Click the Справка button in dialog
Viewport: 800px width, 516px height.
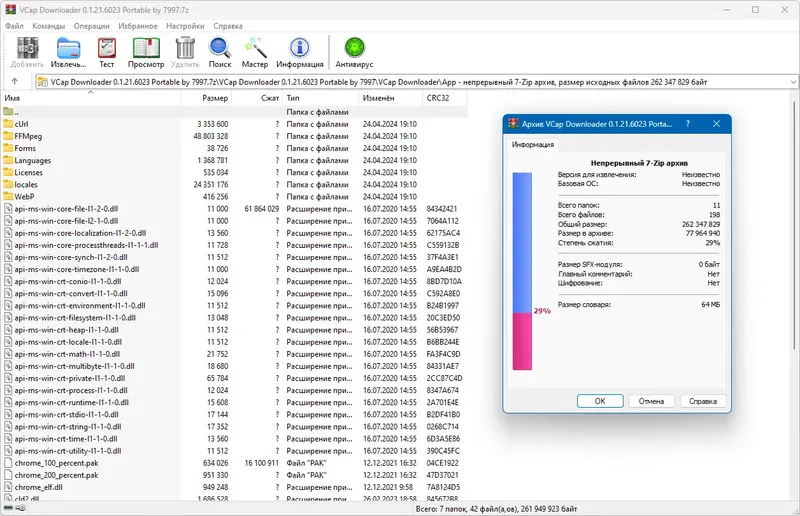[703, 401]
